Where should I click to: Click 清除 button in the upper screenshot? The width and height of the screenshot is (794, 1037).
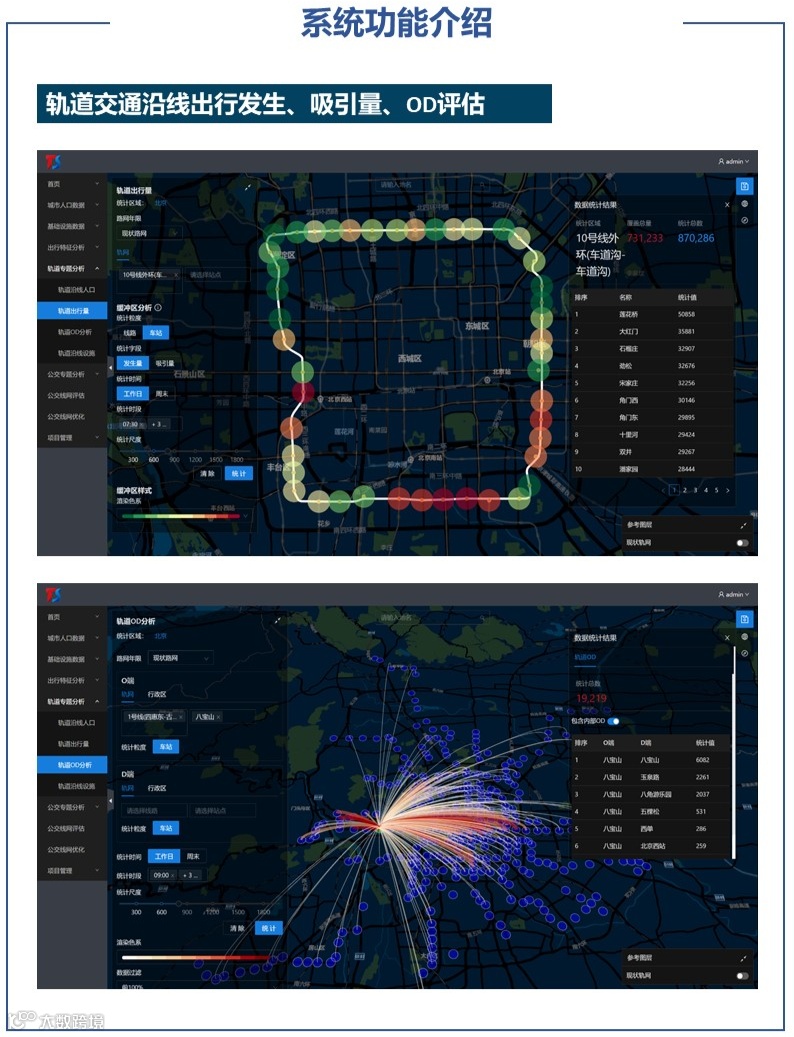(x=207, y=474)
